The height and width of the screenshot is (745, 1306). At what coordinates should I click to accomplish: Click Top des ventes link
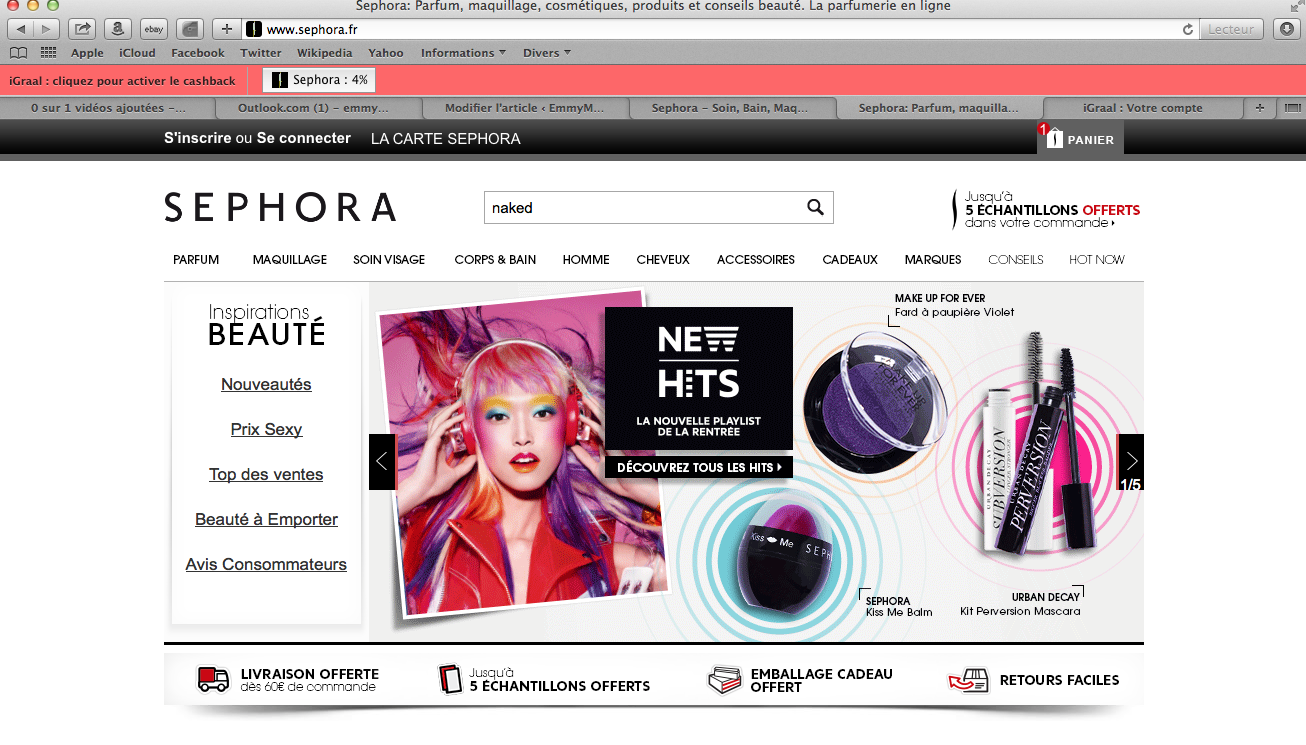click(266, 475)
